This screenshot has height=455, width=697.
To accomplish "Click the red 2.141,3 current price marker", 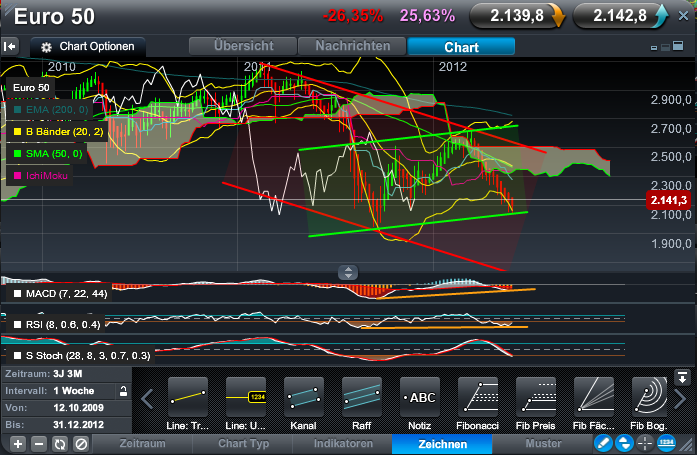I will (668, 200).
